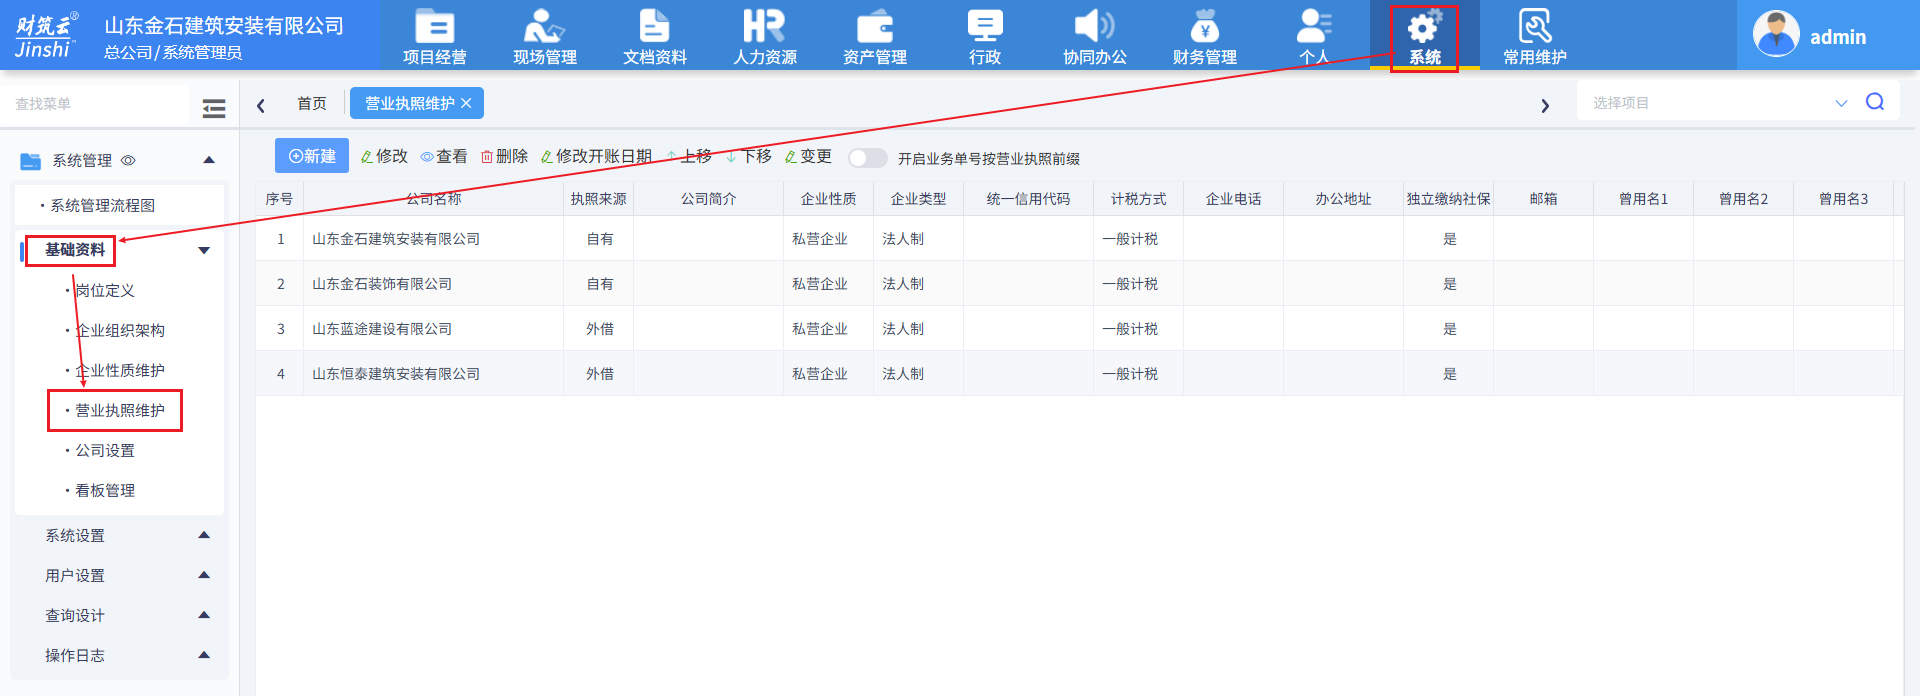Focus the 查找菜单 search field
This screenshot has height=696, width=1920.
[95, 104]
